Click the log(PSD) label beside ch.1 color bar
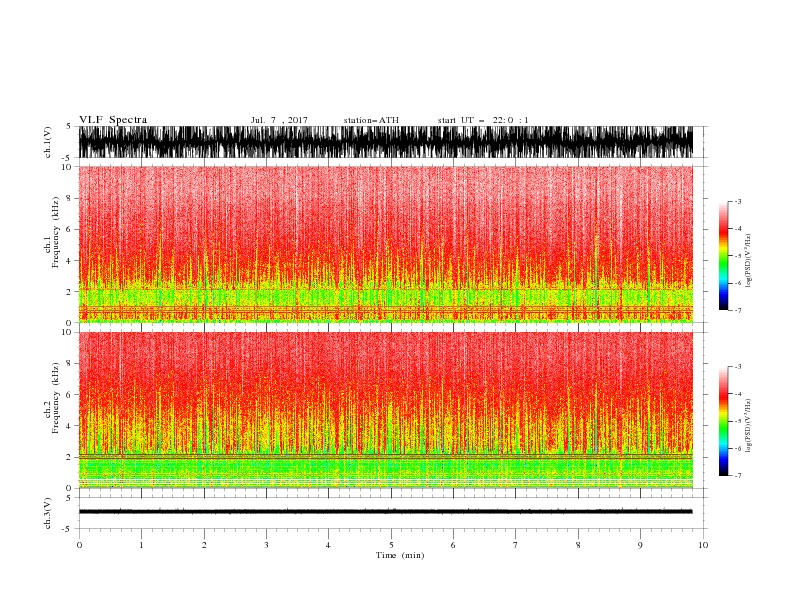 [x=749, y=261]
